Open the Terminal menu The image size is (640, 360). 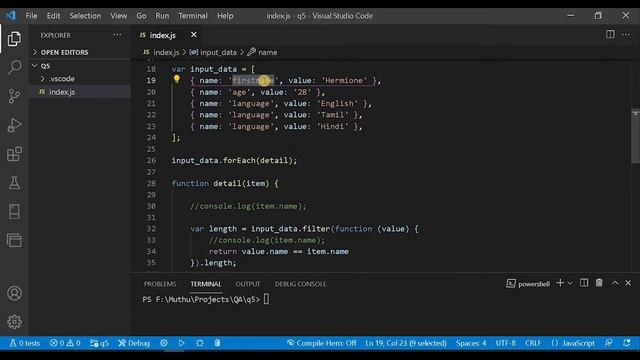193,16
